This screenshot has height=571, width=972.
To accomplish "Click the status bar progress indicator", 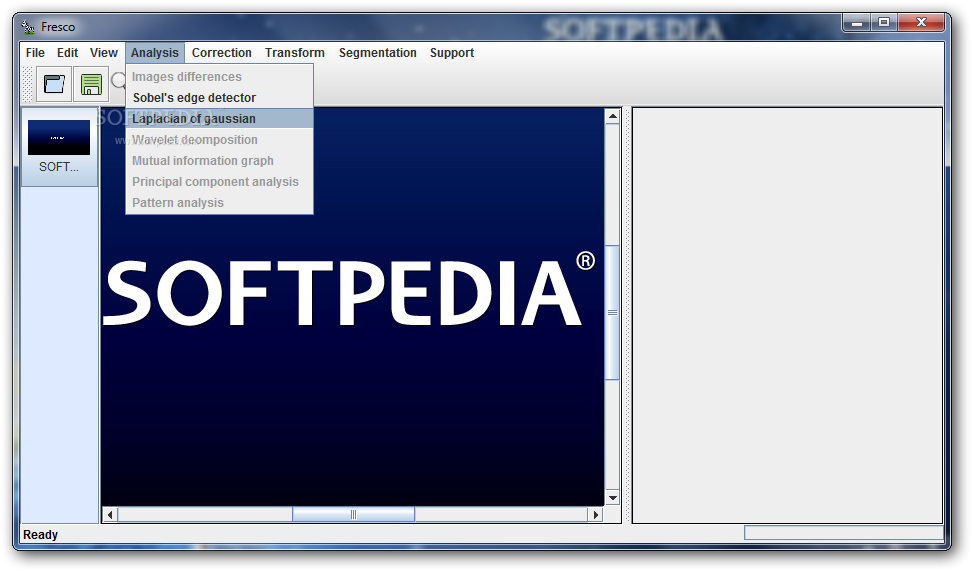I will pyautogui.click(x=843, y=533).
